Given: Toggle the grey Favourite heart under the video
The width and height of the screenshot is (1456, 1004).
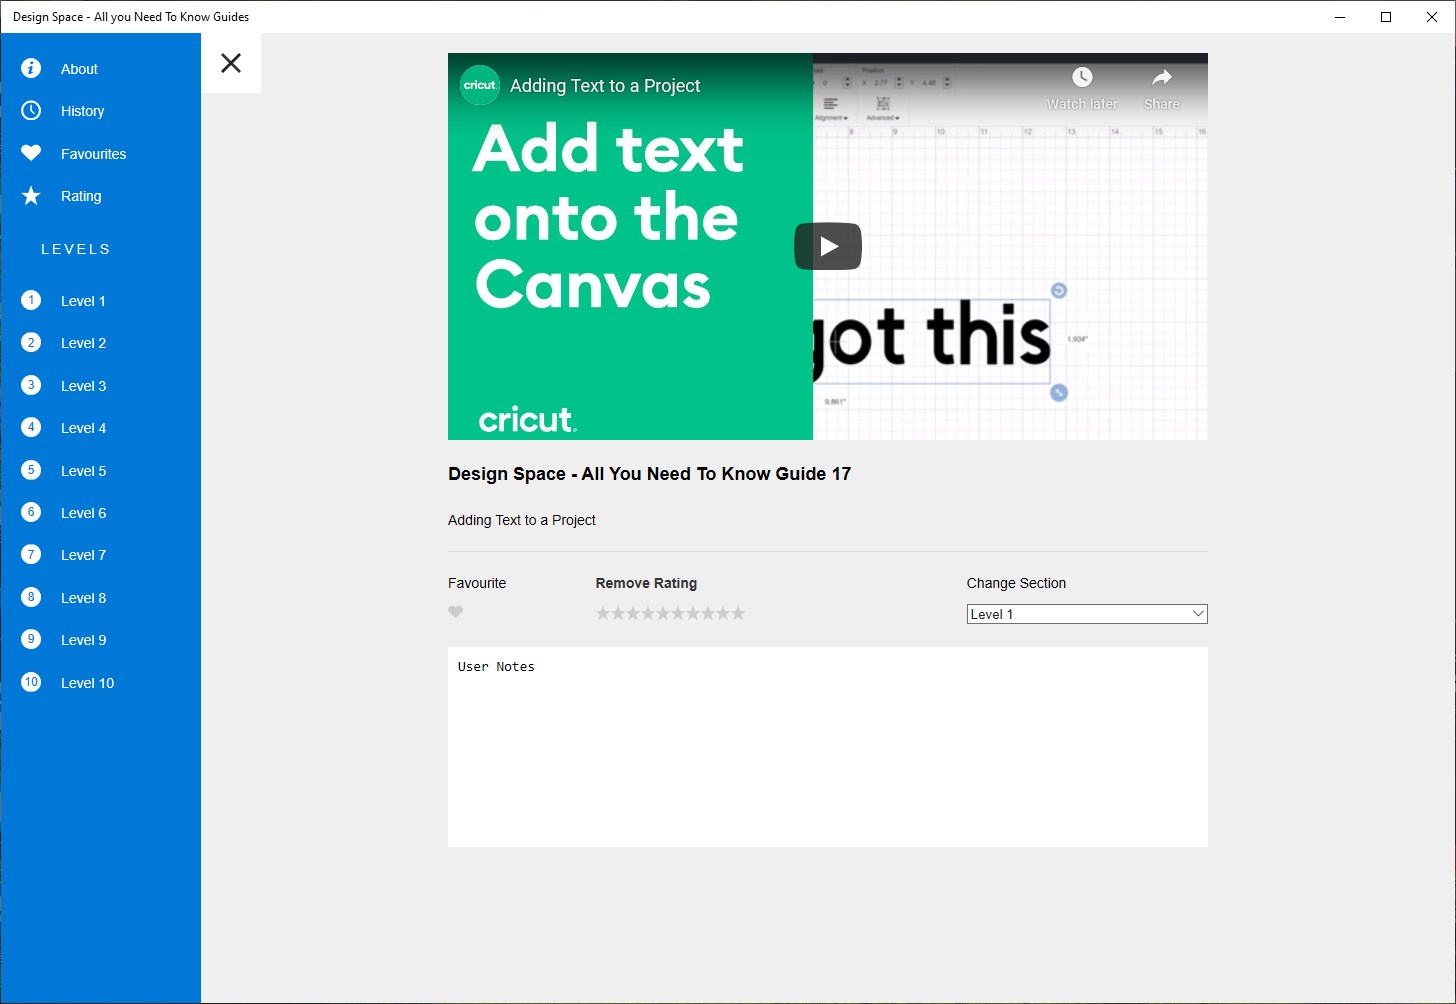Looking at the screenshot, I should (456, 612).
